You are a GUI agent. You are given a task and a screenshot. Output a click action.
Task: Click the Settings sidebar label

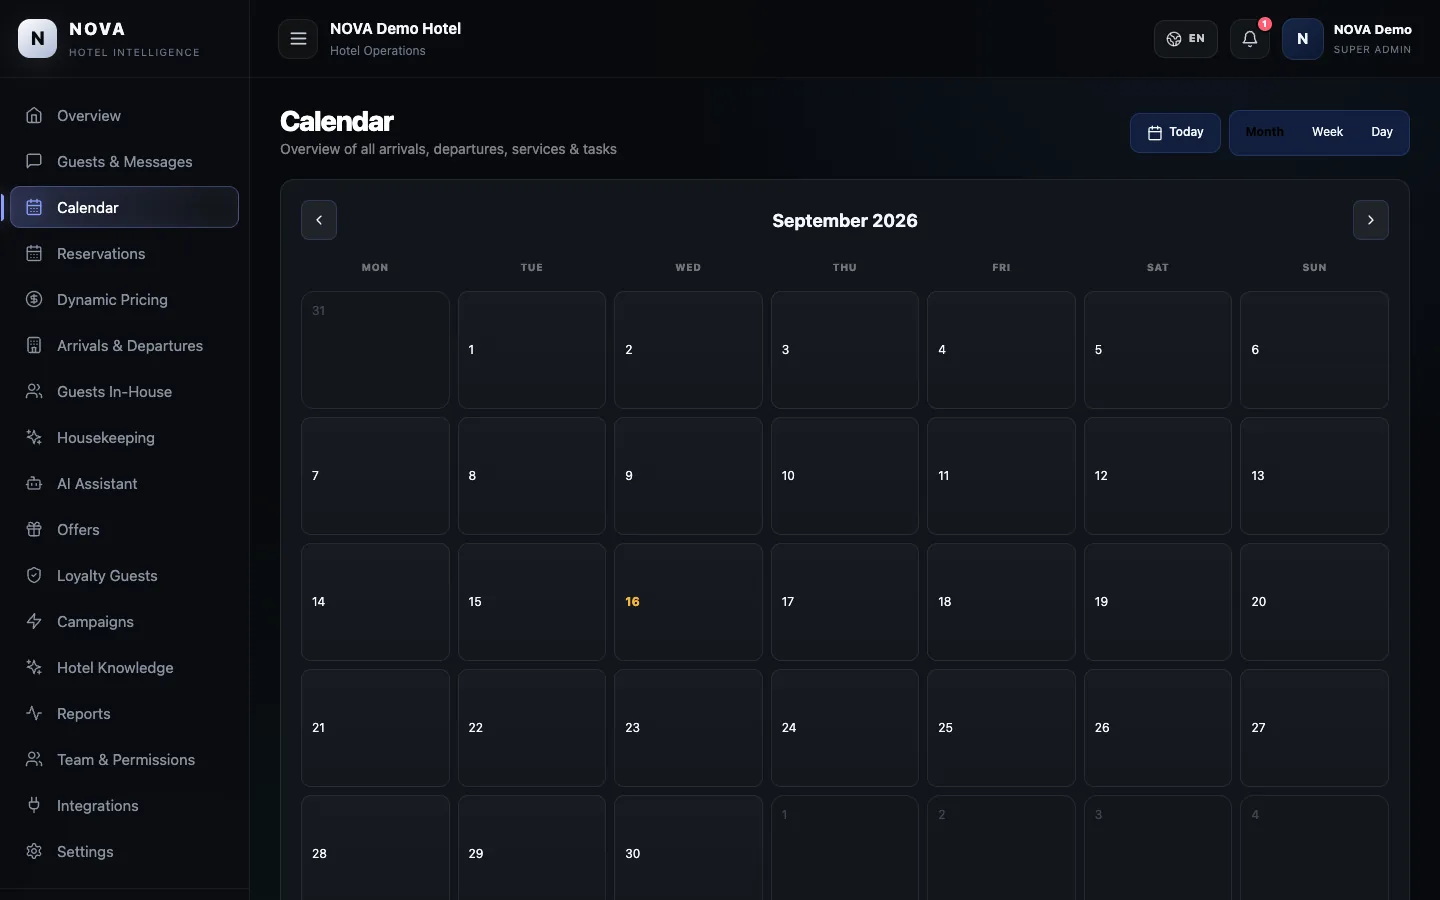(85, 851)
